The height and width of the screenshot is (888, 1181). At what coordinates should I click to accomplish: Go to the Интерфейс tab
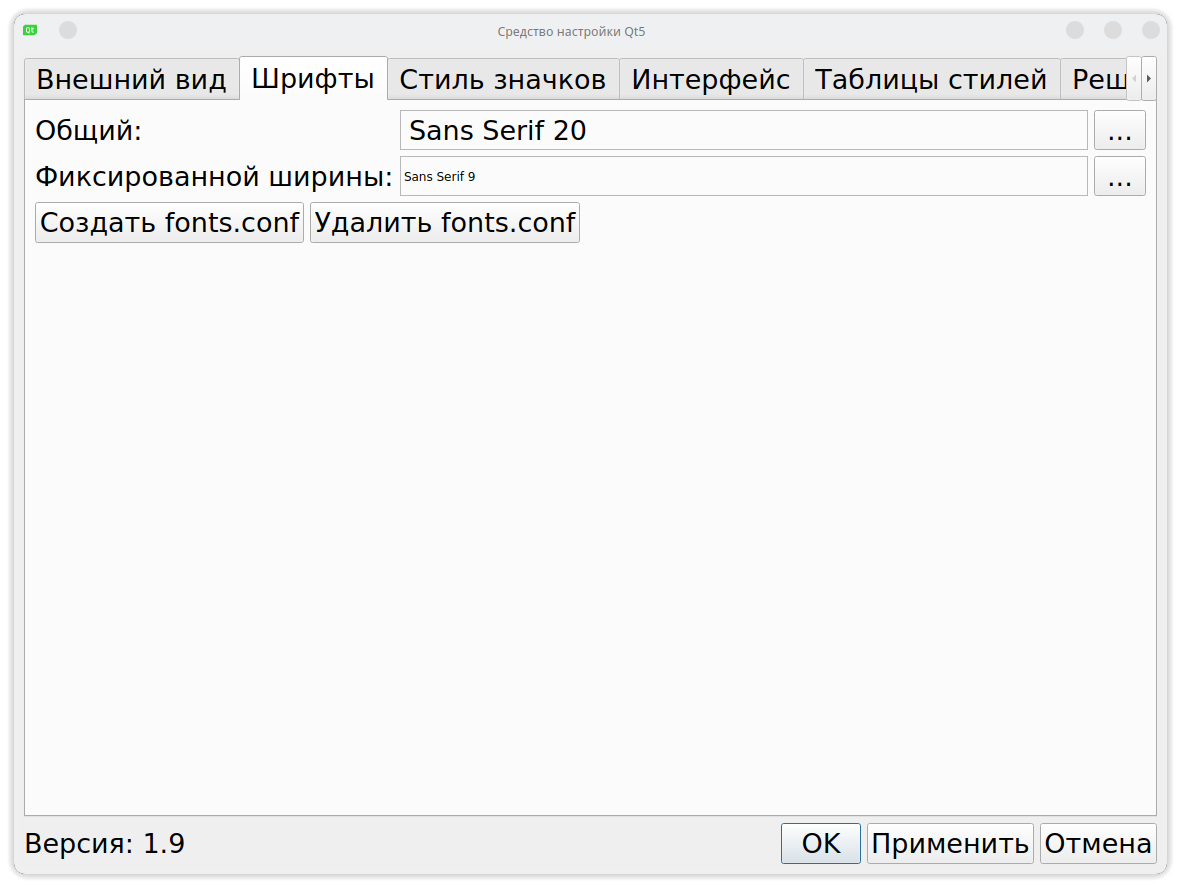pos(711,80)
